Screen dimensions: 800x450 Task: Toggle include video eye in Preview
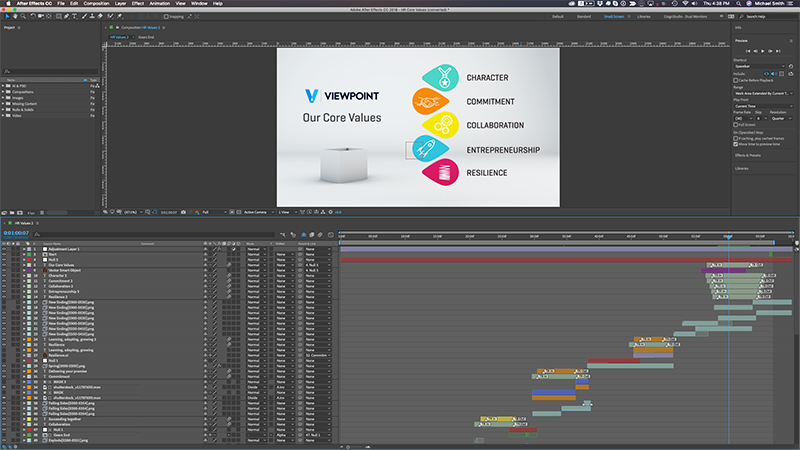[x=766, y=73]
